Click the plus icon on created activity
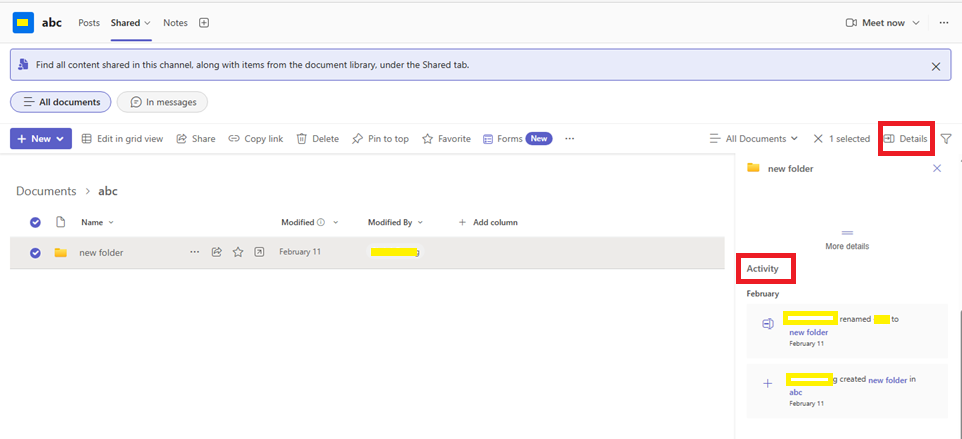Screen dimensions: 962x439 (767, 384)
